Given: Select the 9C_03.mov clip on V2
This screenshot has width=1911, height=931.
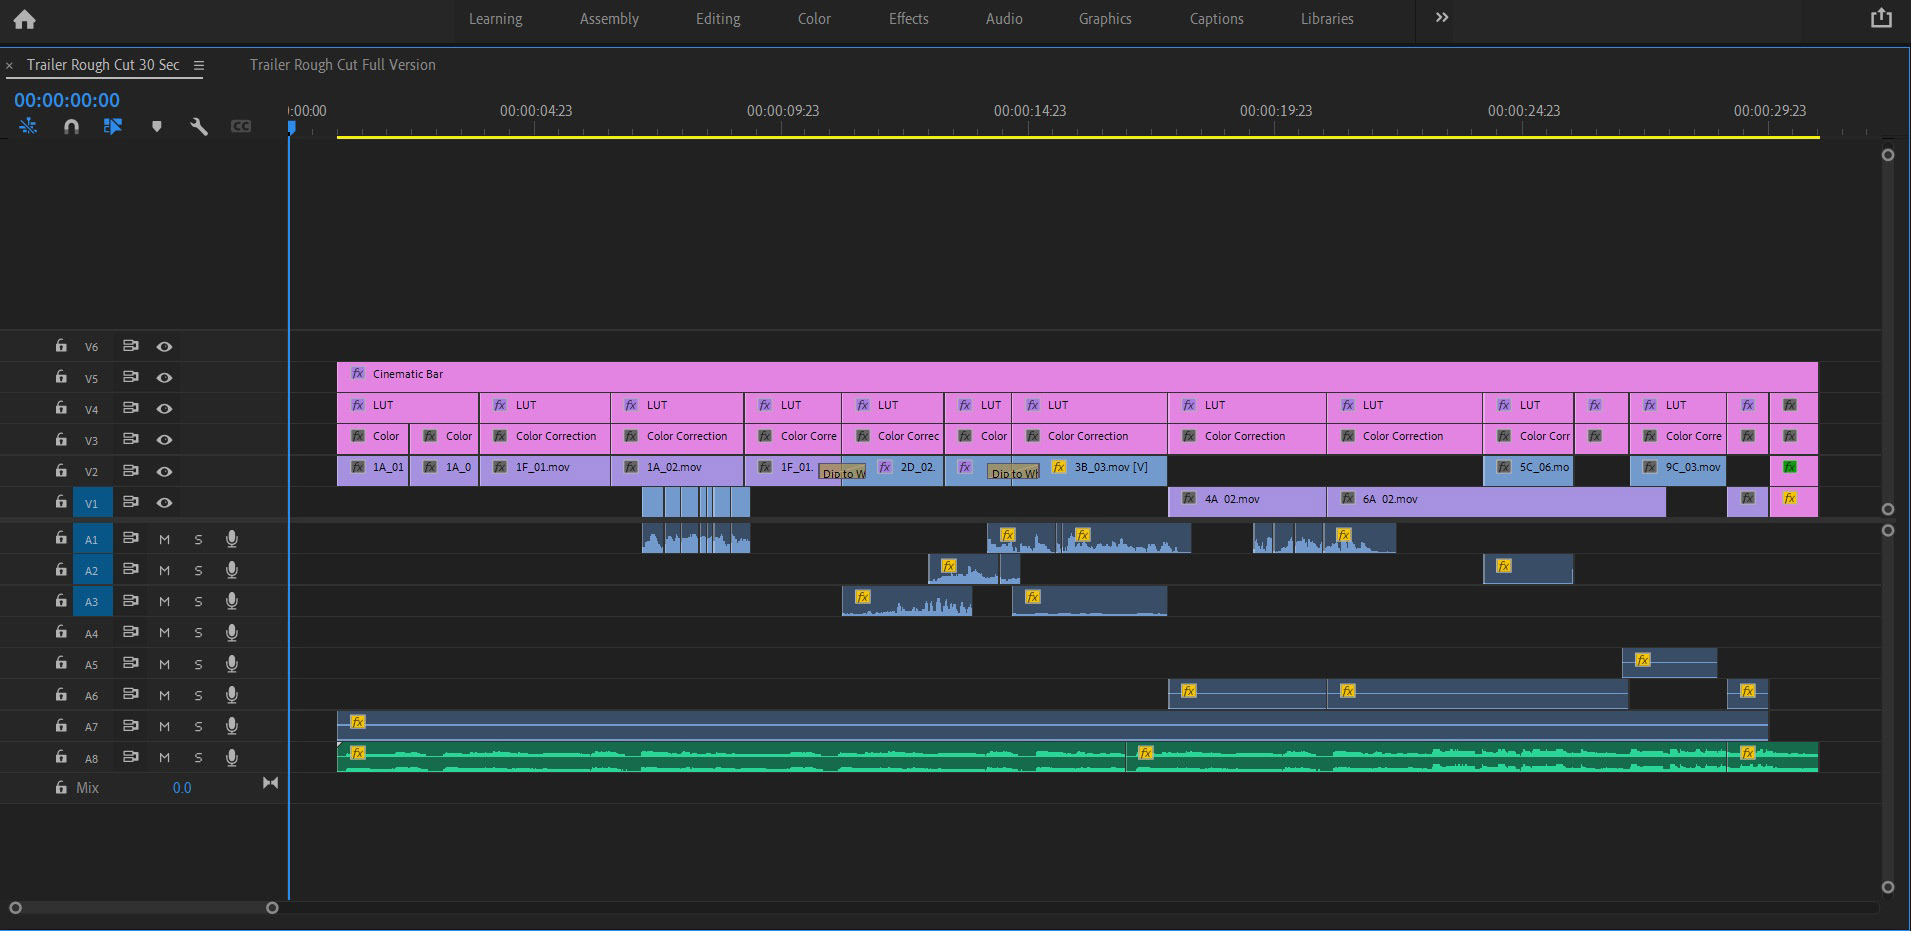Looking at the screenshot, I should click(x=1677, y=471).
